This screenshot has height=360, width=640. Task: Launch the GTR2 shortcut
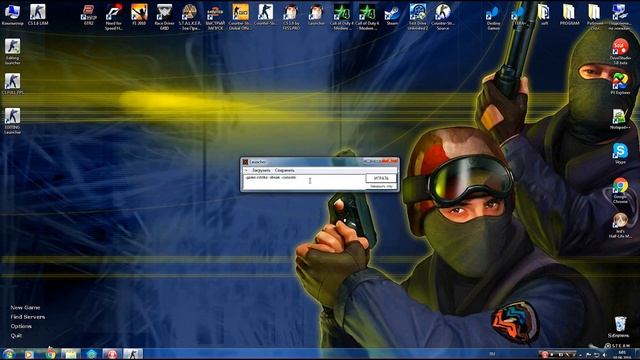coord(89,14)
